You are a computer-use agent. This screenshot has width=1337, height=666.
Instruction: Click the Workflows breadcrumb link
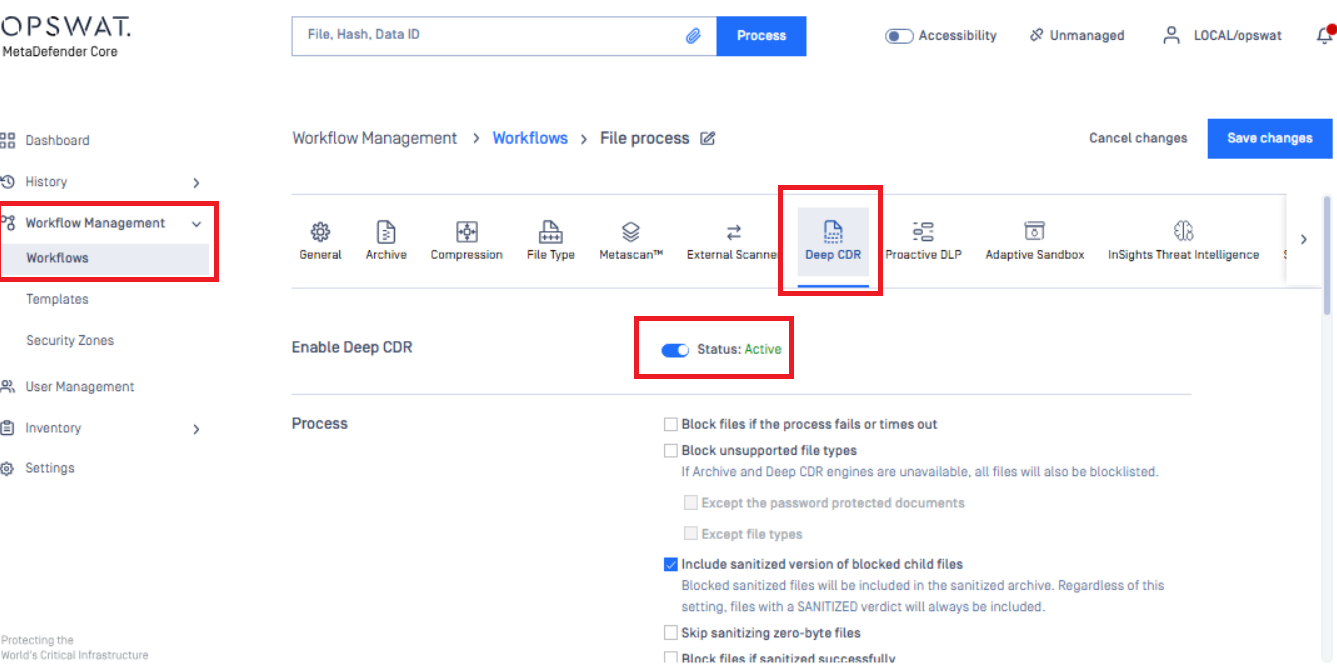[530, 139]
